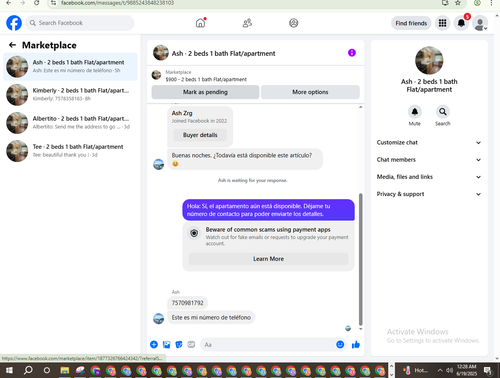Viewport: 500px width, 378px height.
Task: Open Buyer details for Ash Zrg
Action: (x=200, y=135)
